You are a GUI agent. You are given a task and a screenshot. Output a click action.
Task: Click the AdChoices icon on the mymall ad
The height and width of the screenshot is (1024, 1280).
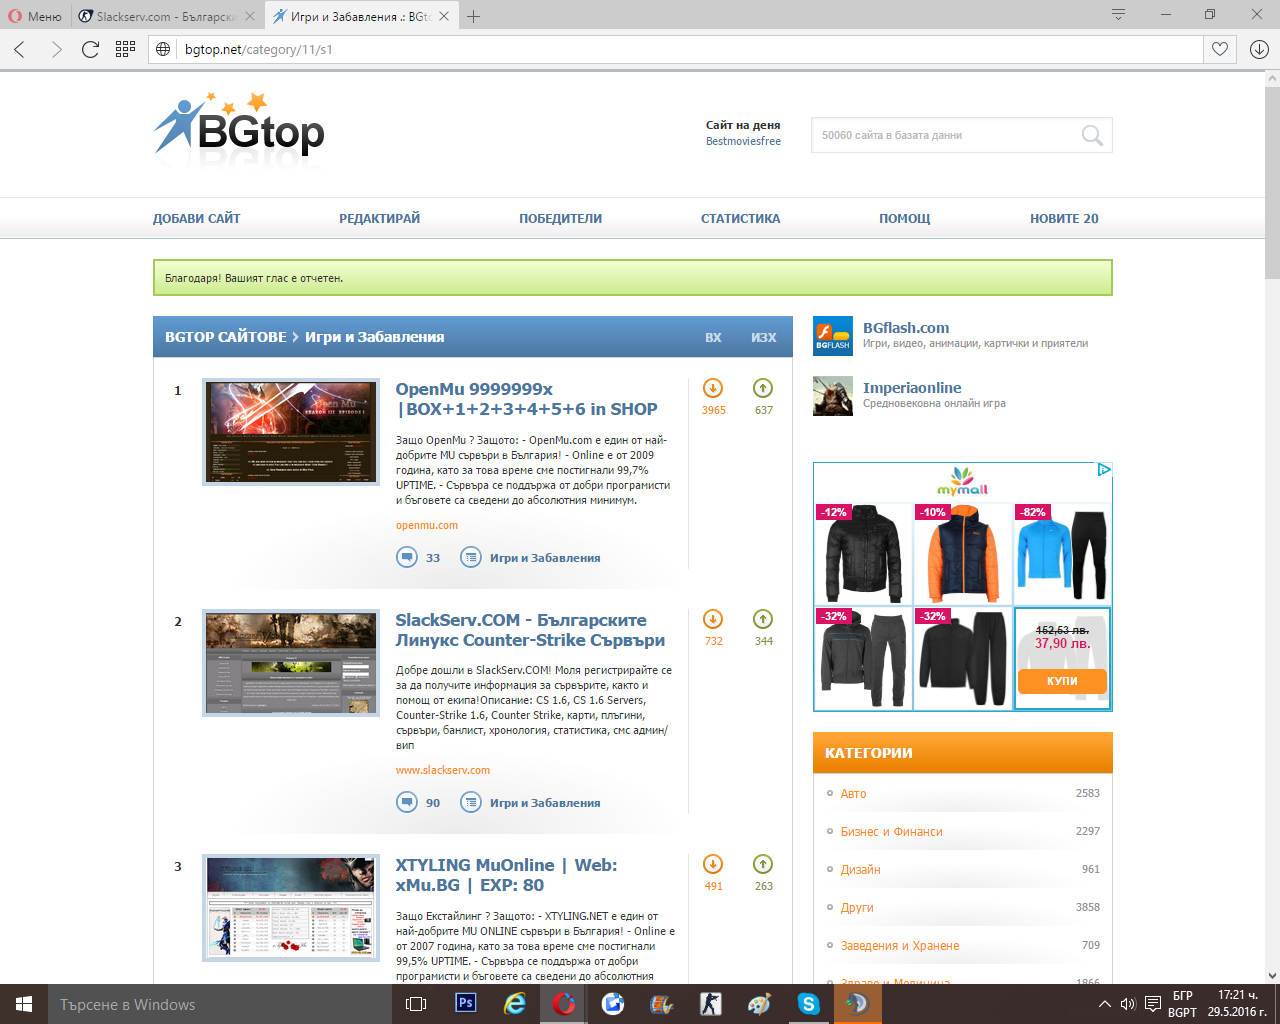point(1104,469)
